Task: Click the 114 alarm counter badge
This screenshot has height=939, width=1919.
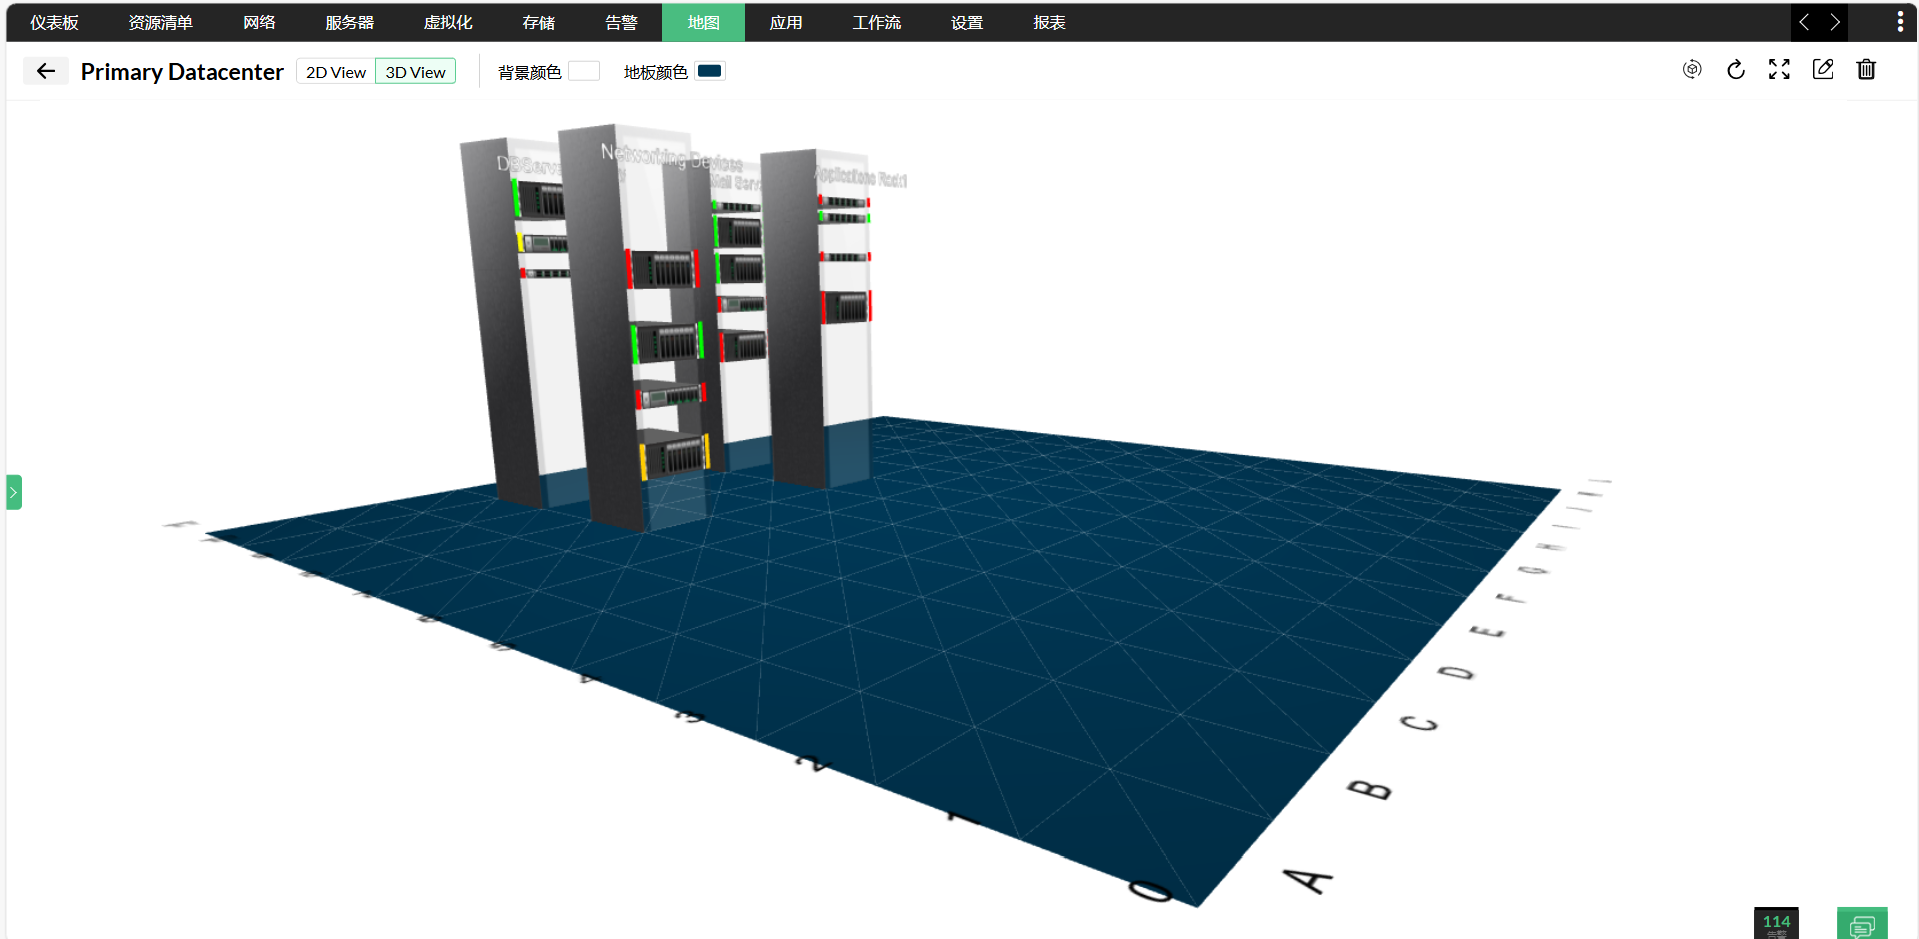Action: [x=1775, y=923]
